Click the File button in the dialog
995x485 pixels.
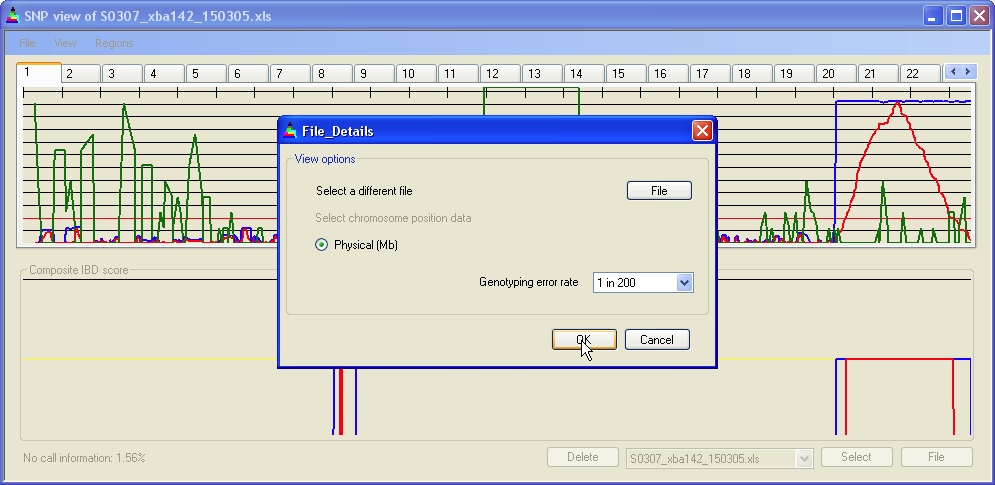[x=659, y=190]
